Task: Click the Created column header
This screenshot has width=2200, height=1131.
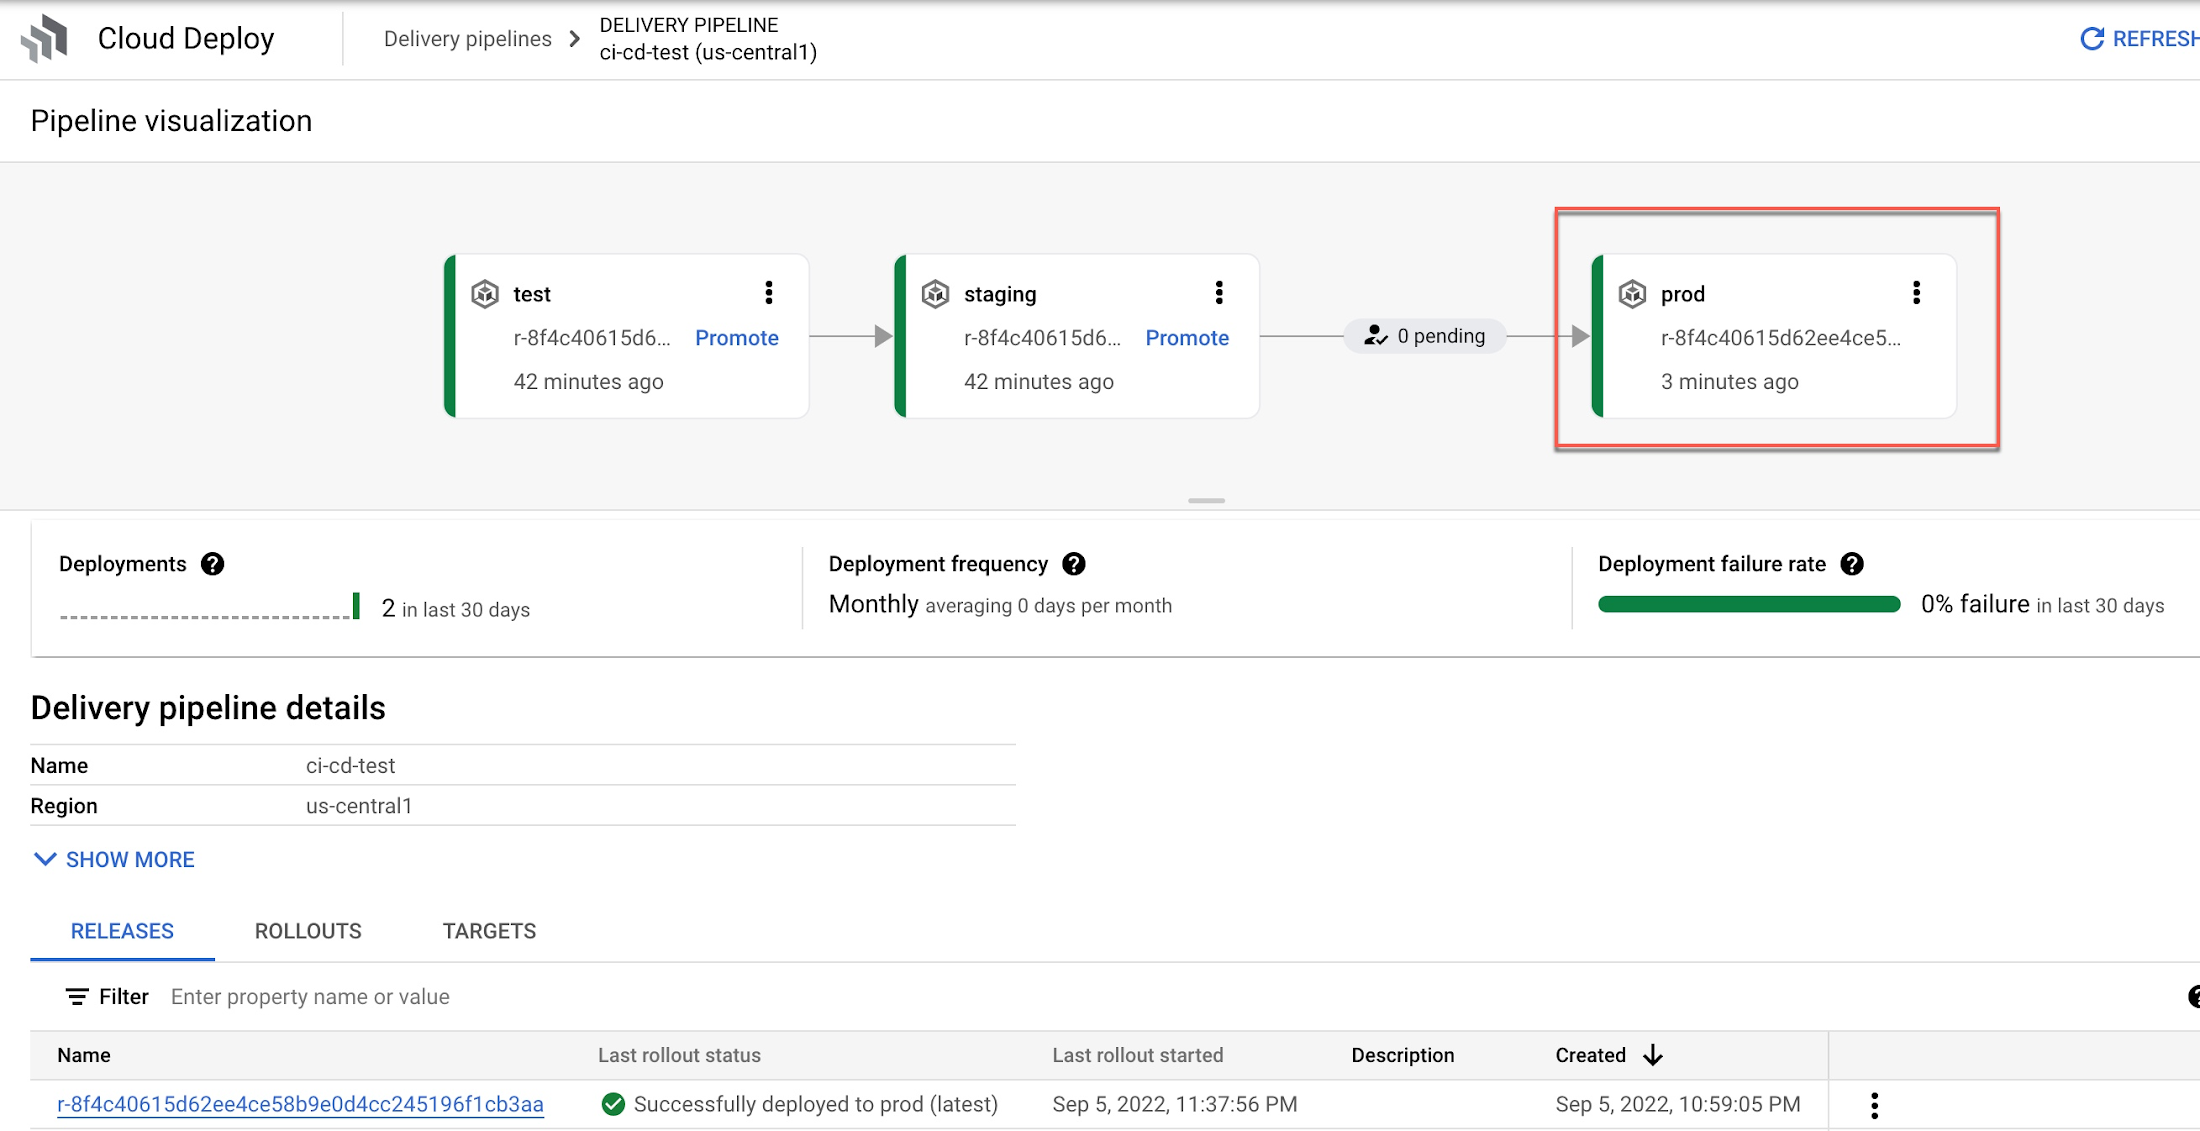Action: tap(1590, 1055)
